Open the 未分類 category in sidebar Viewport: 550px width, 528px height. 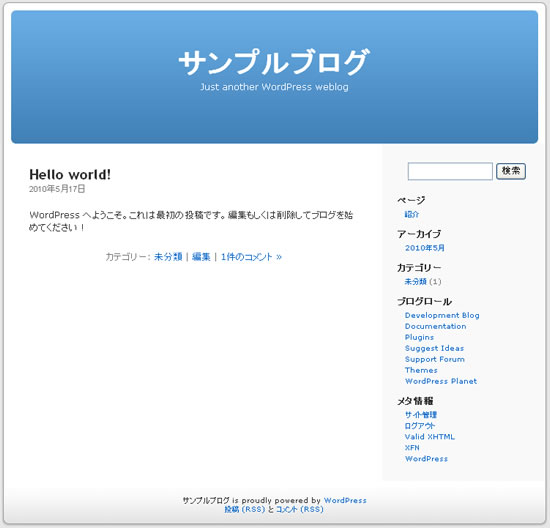(415, 281)
